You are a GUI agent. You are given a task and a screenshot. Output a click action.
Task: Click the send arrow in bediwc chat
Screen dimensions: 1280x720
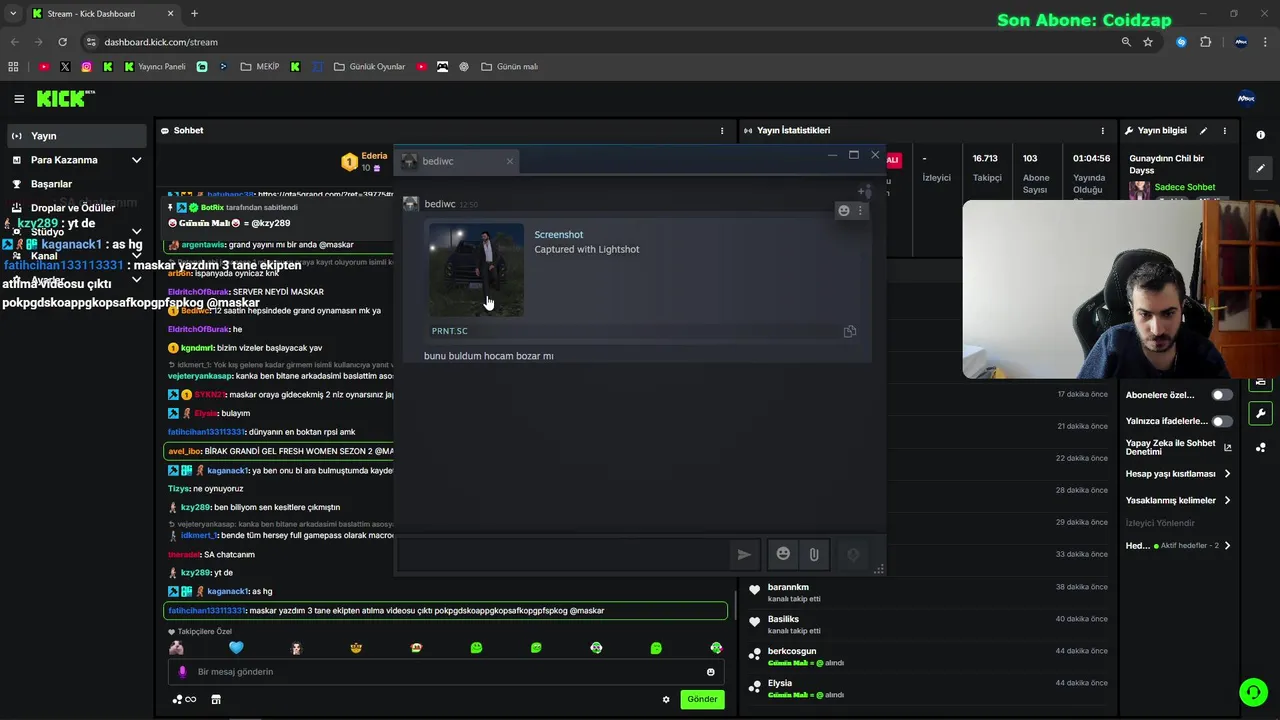pyautogui.click(x=744, y=554)
